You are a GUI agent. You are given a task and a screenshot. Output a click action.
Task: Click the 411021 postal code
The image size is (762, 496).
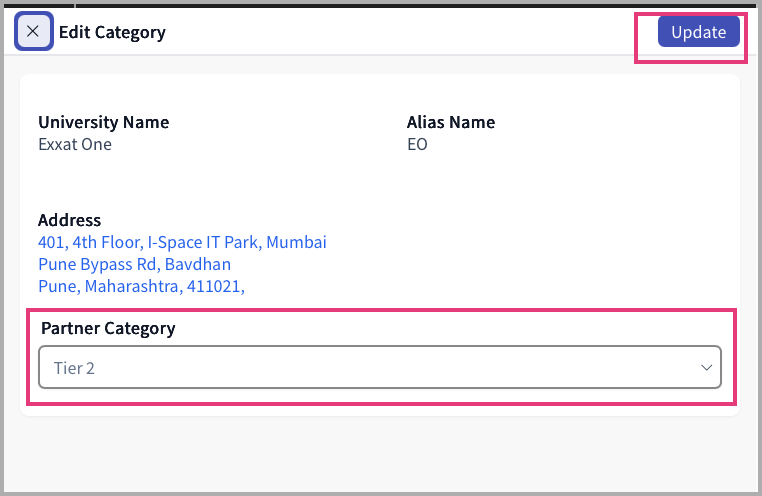pos(217,286)
